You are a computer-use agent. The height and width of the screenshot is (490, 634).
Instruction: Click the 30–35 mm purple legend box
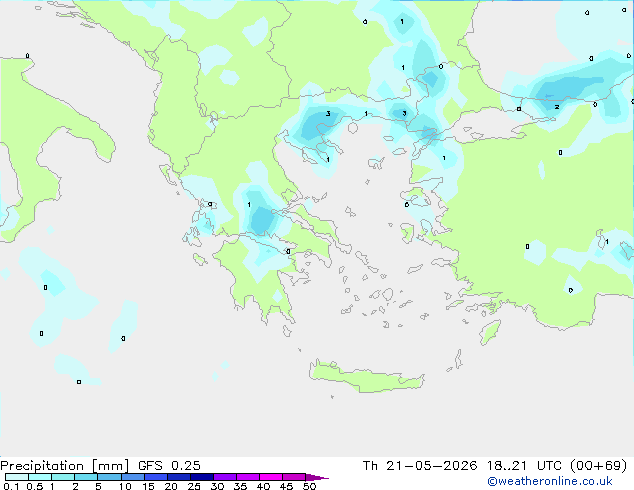[225, 477]
